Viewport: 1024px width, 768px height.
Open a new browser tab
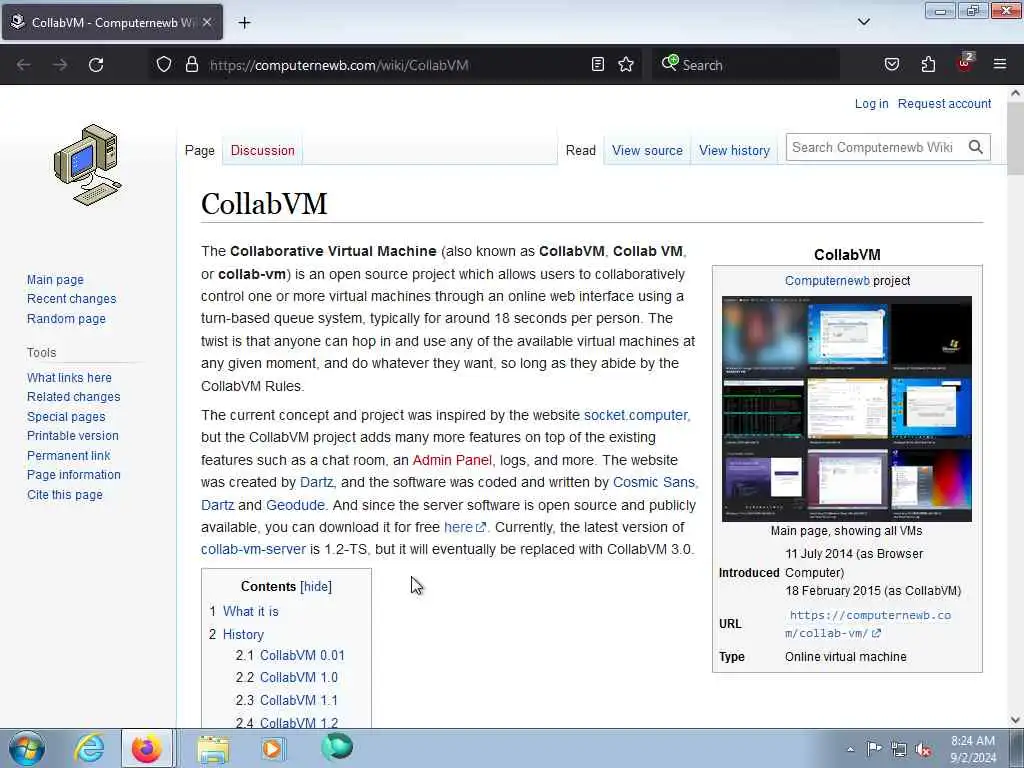pos(244,23)
